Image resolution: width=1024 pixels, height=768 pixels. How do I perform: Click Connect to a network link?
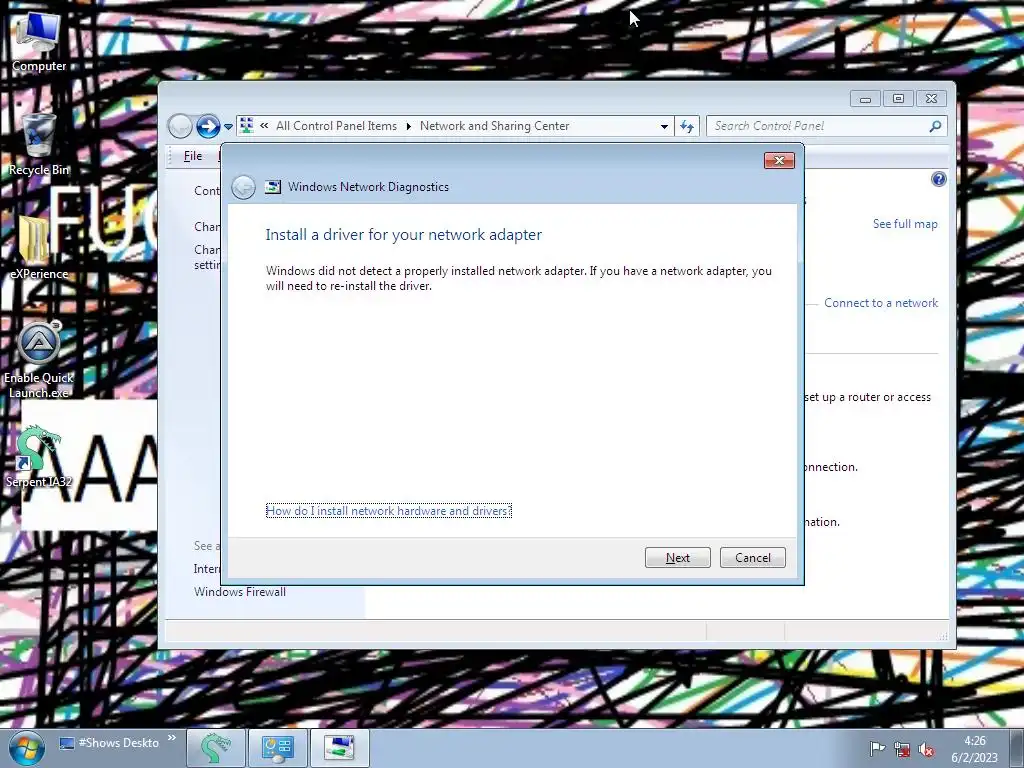[881, 303]
